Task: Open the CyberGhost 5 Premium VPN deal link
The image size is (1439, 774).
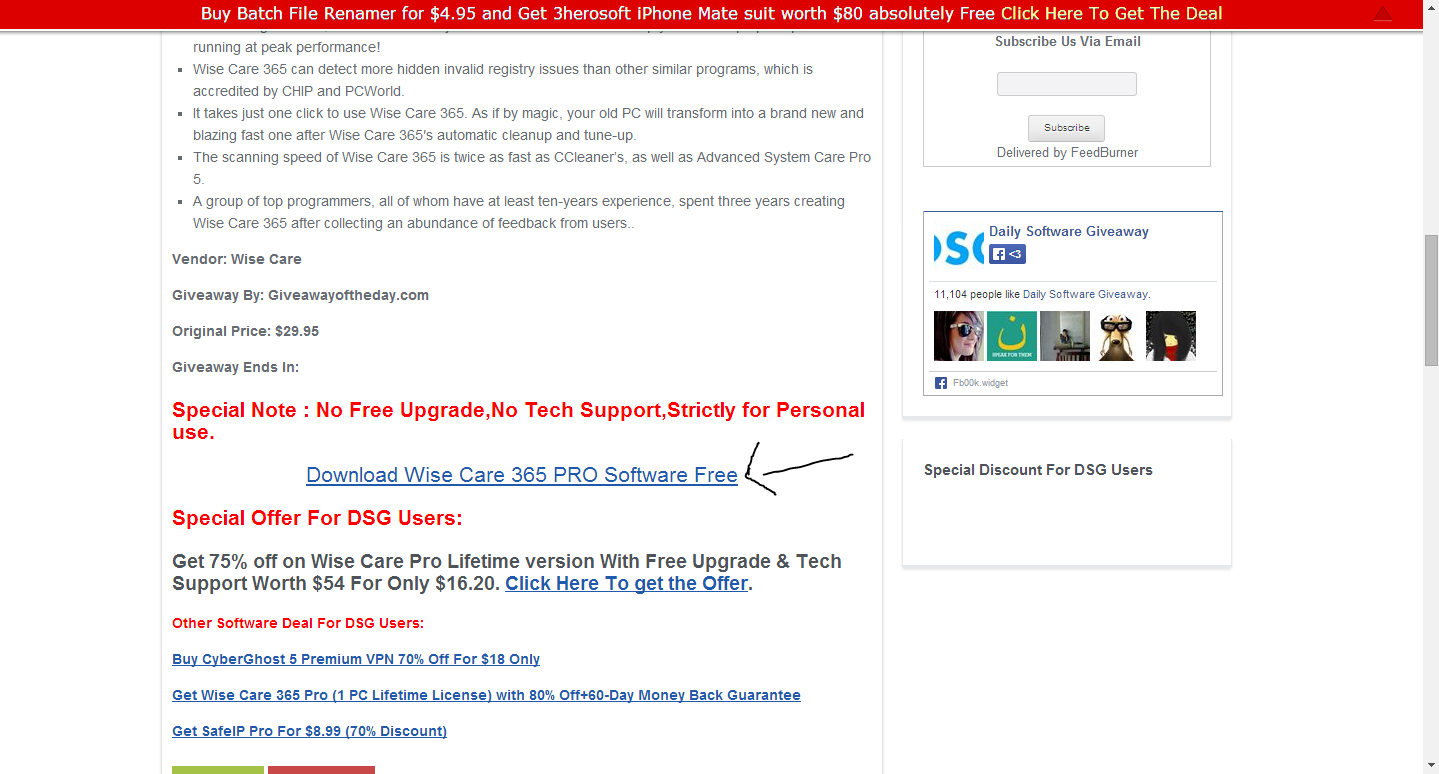Action: click(356, 659)
